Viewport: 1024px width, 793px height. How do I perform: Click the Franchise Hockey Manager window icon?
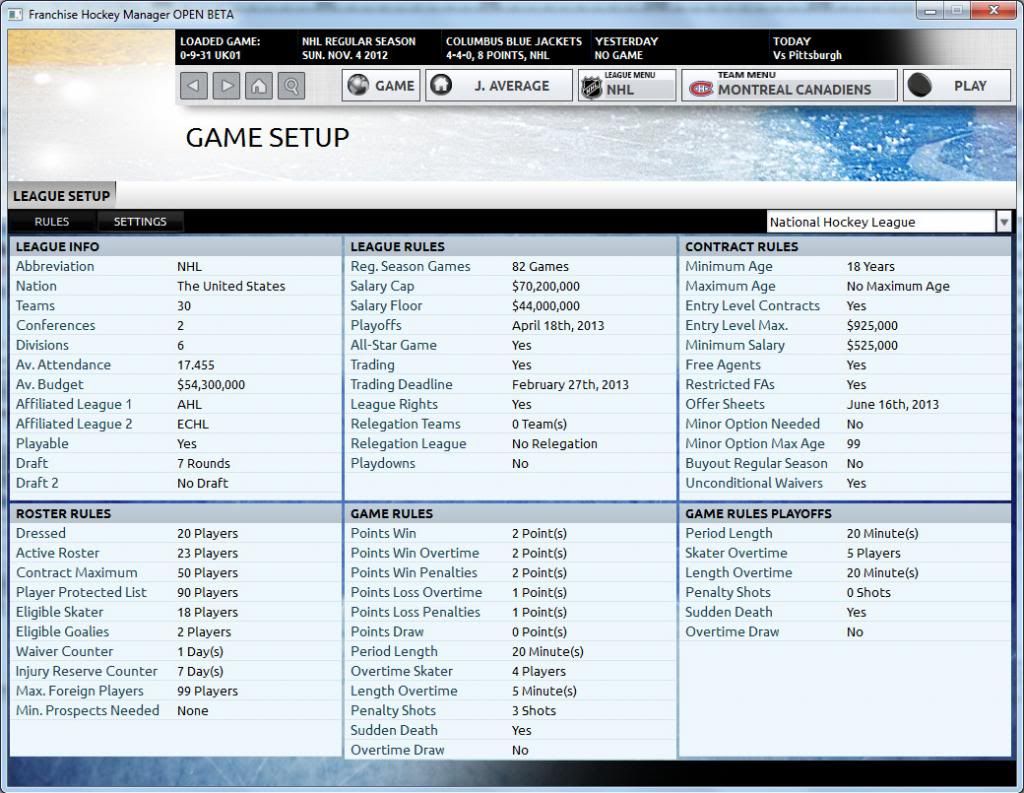[x=14, y=14]
